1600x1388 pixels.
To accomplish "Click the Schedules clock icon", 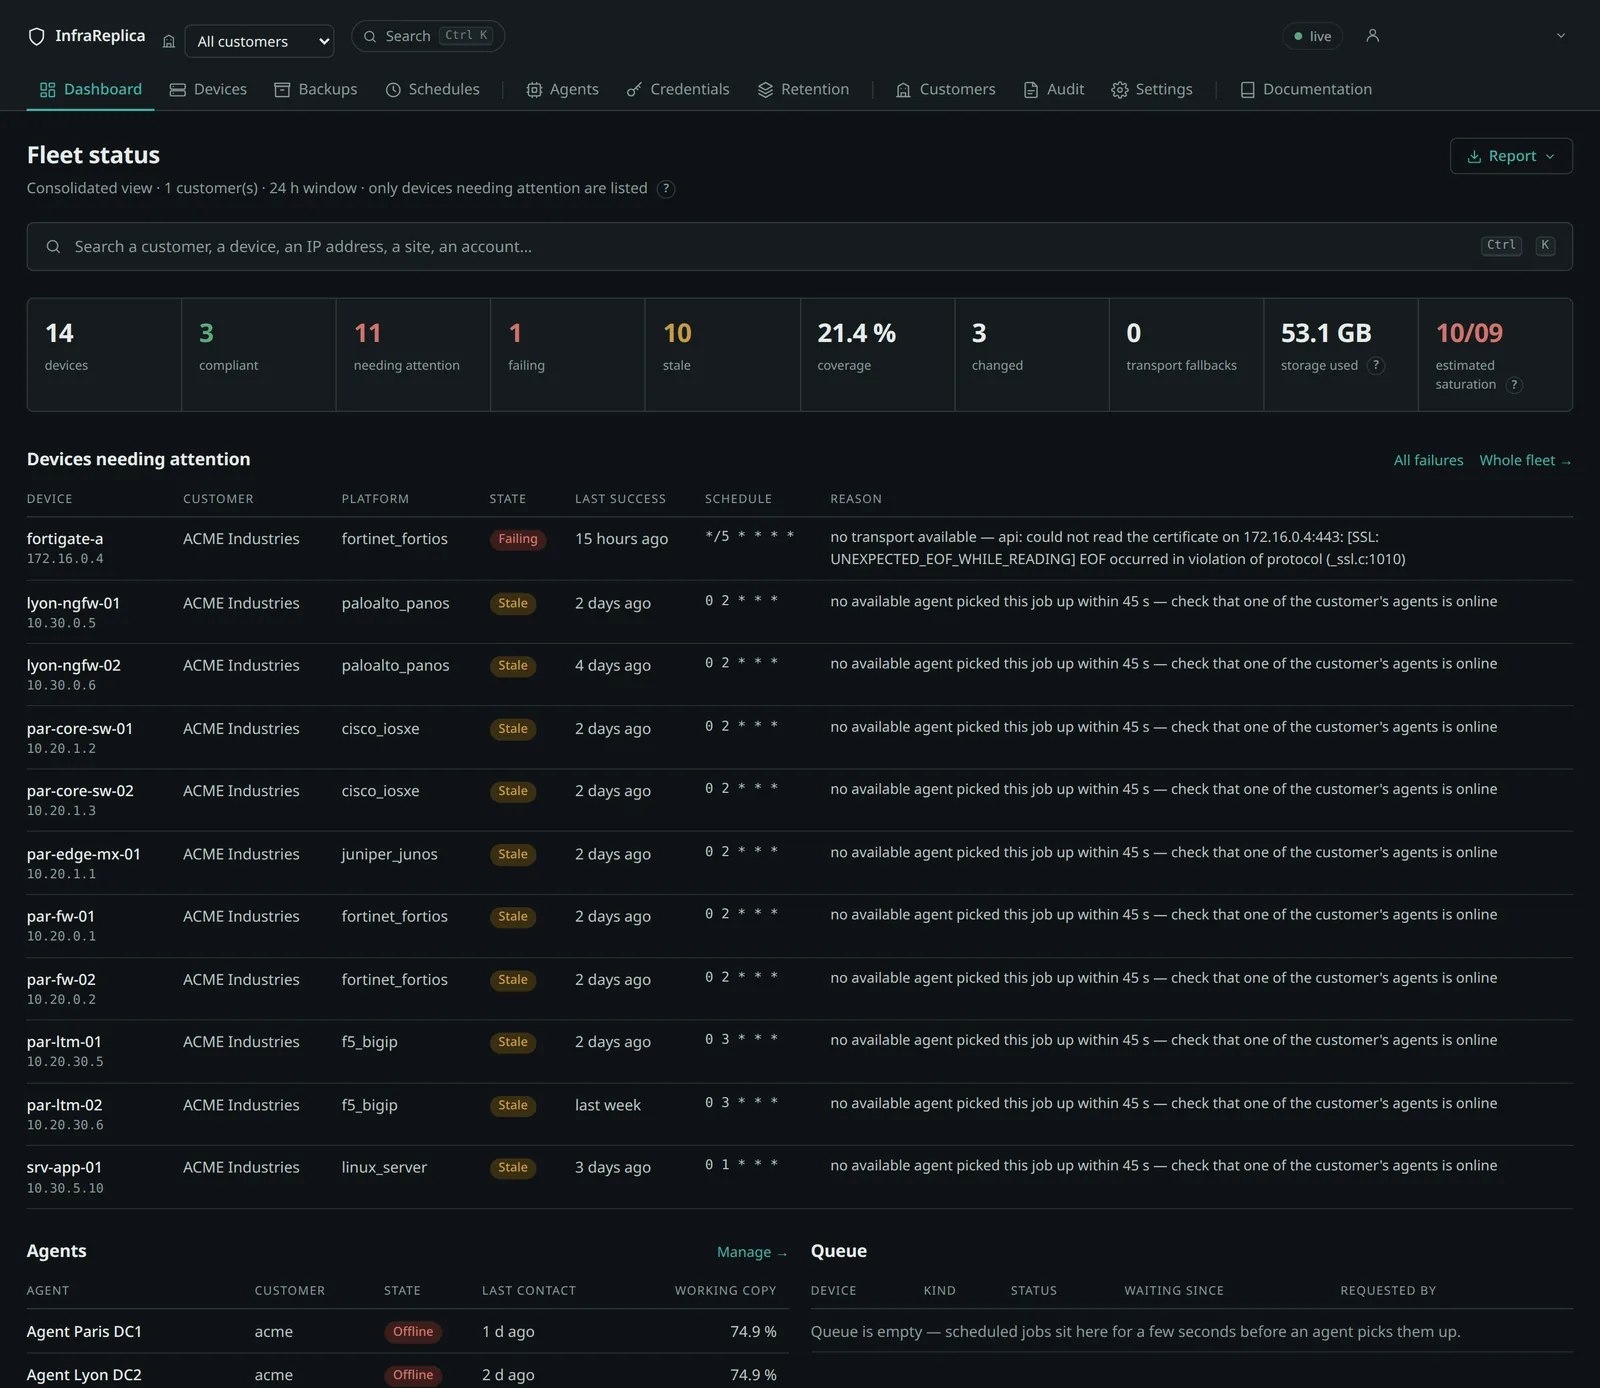I will [x=393, y=90].
